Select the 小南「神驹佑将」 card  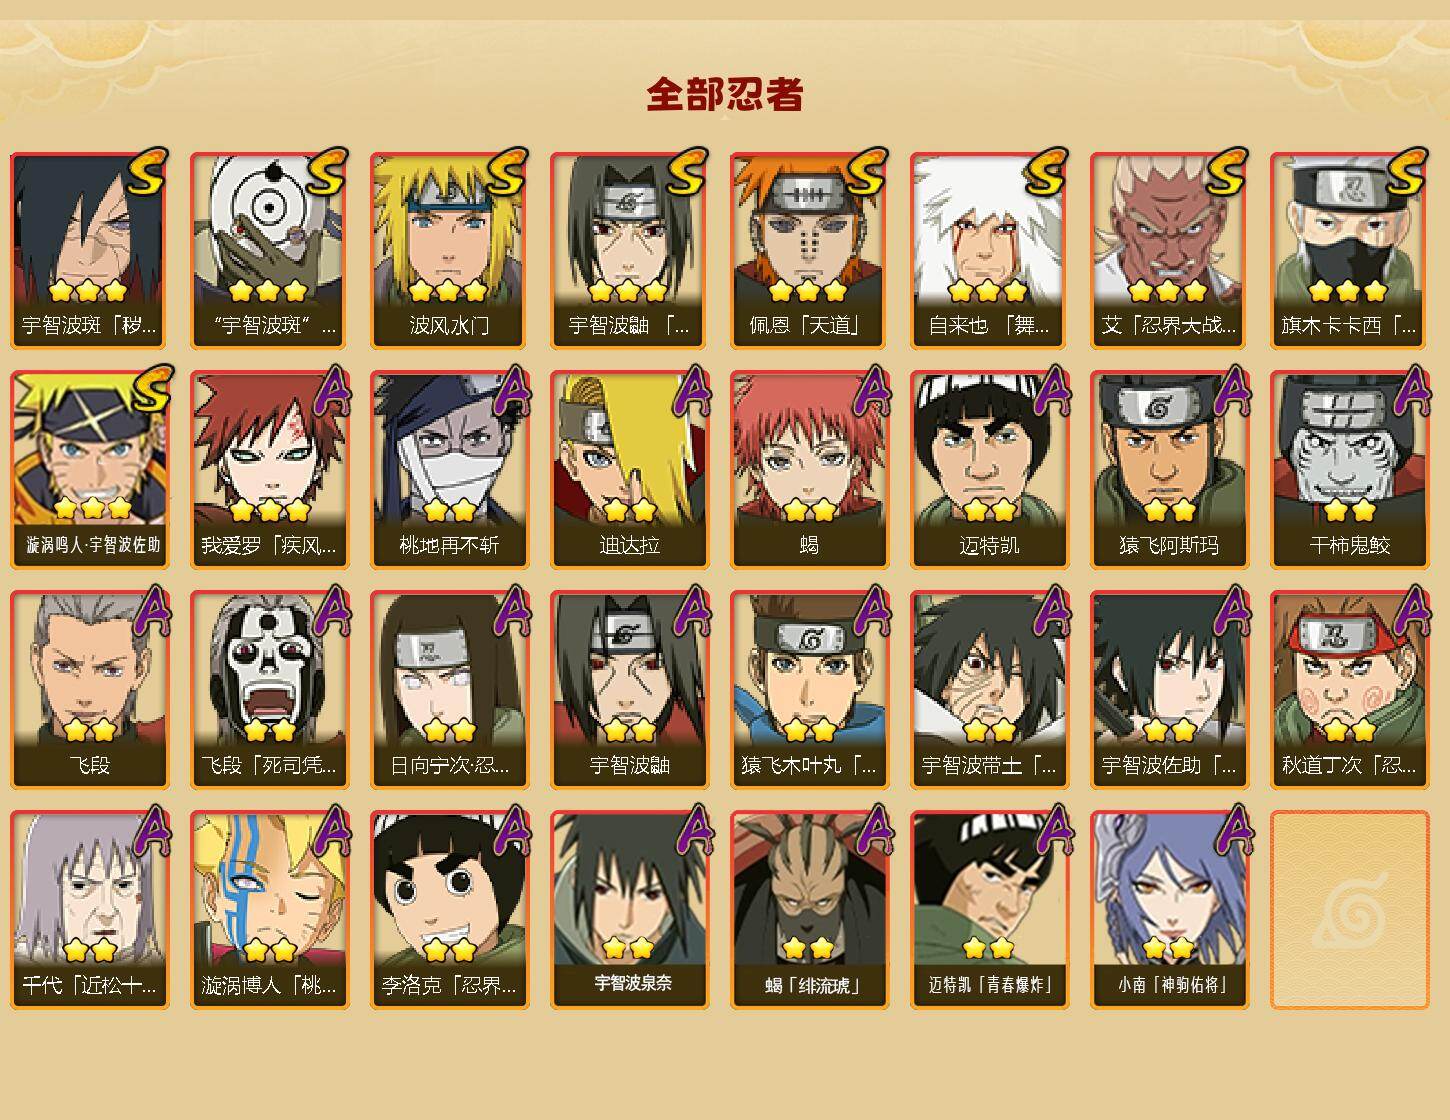[x=1169, y=910]
